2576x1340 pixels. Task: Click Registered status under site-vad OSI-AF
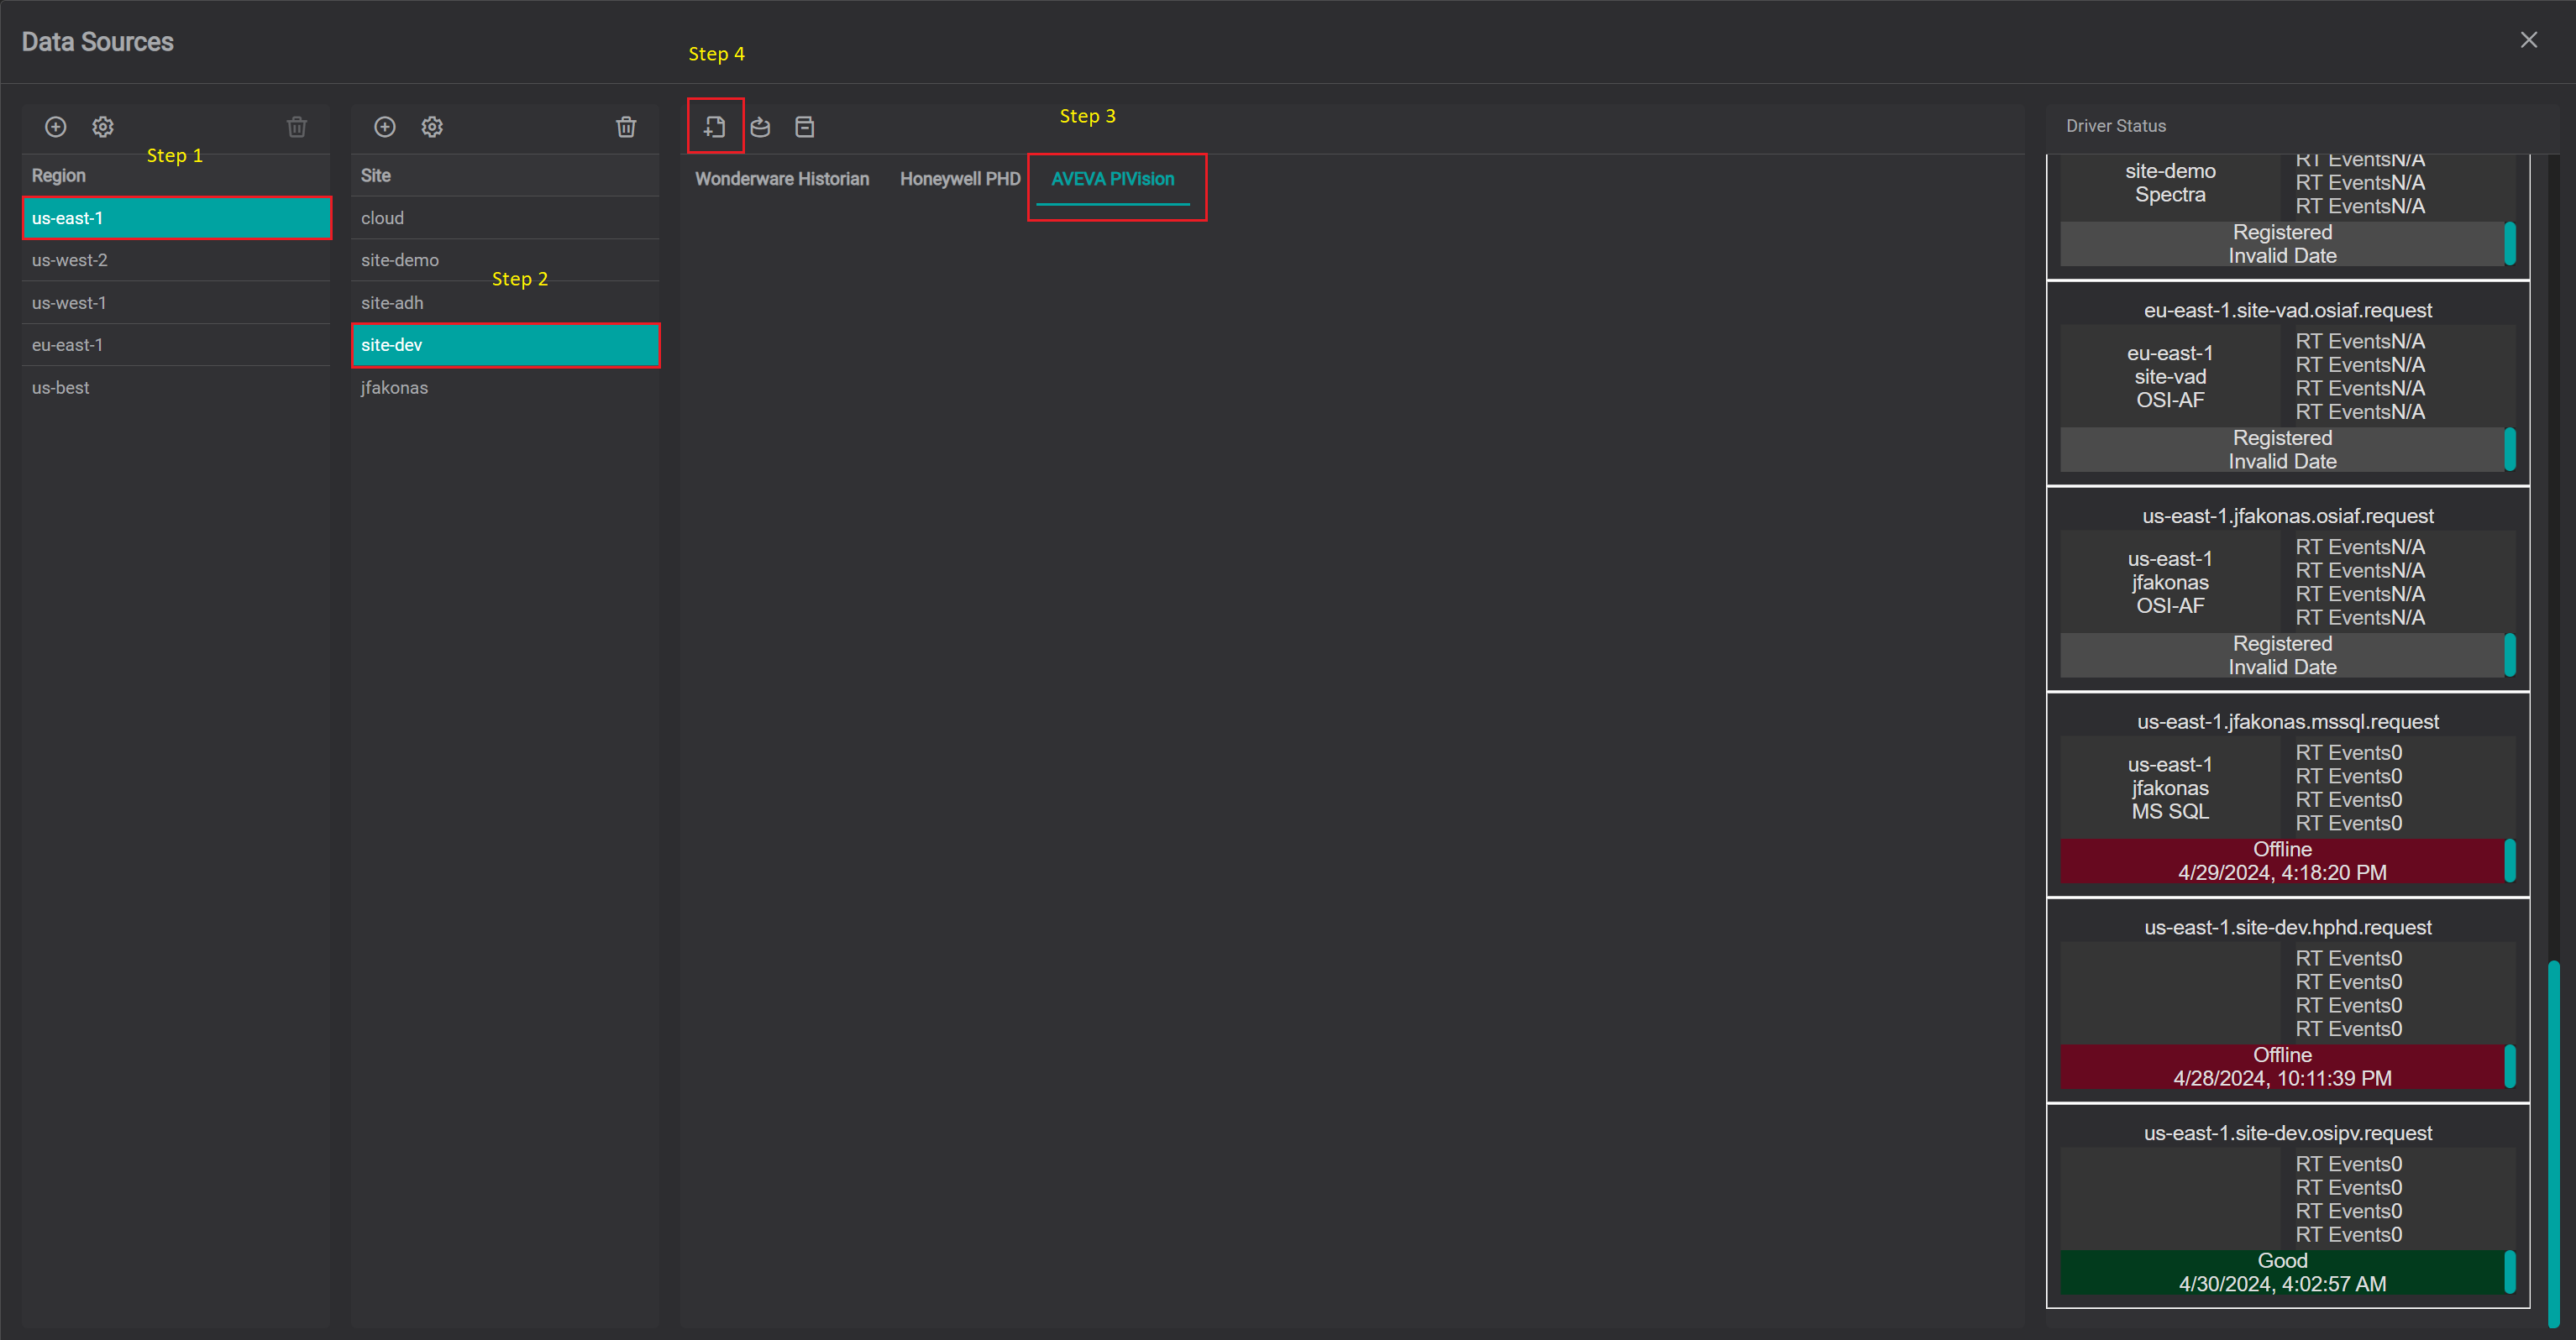click(x=2282, y=450)
